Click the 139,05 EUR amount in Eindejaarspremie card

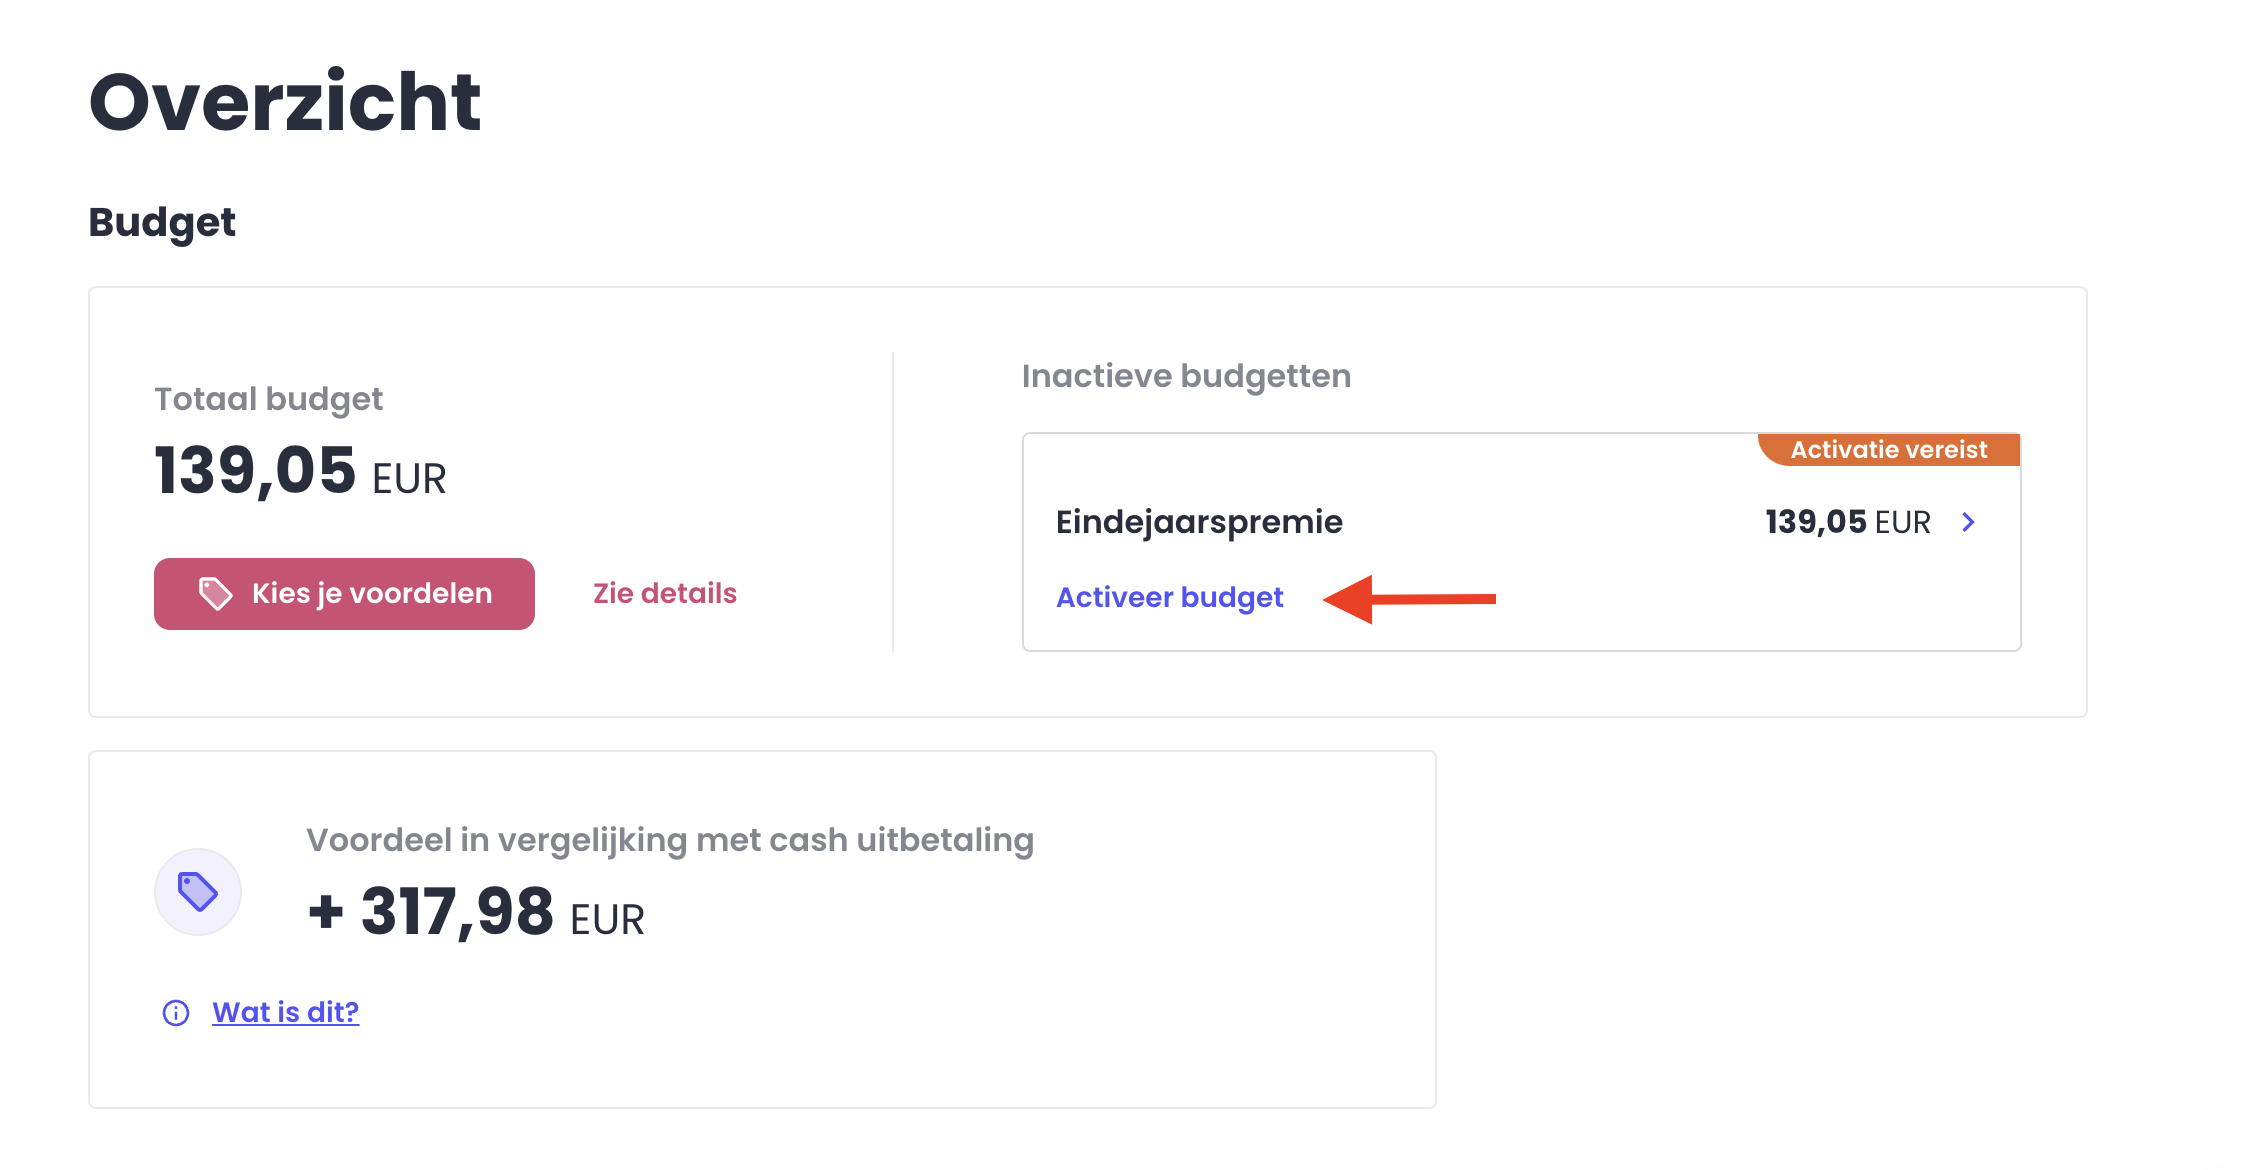(x=1848, y=522)
